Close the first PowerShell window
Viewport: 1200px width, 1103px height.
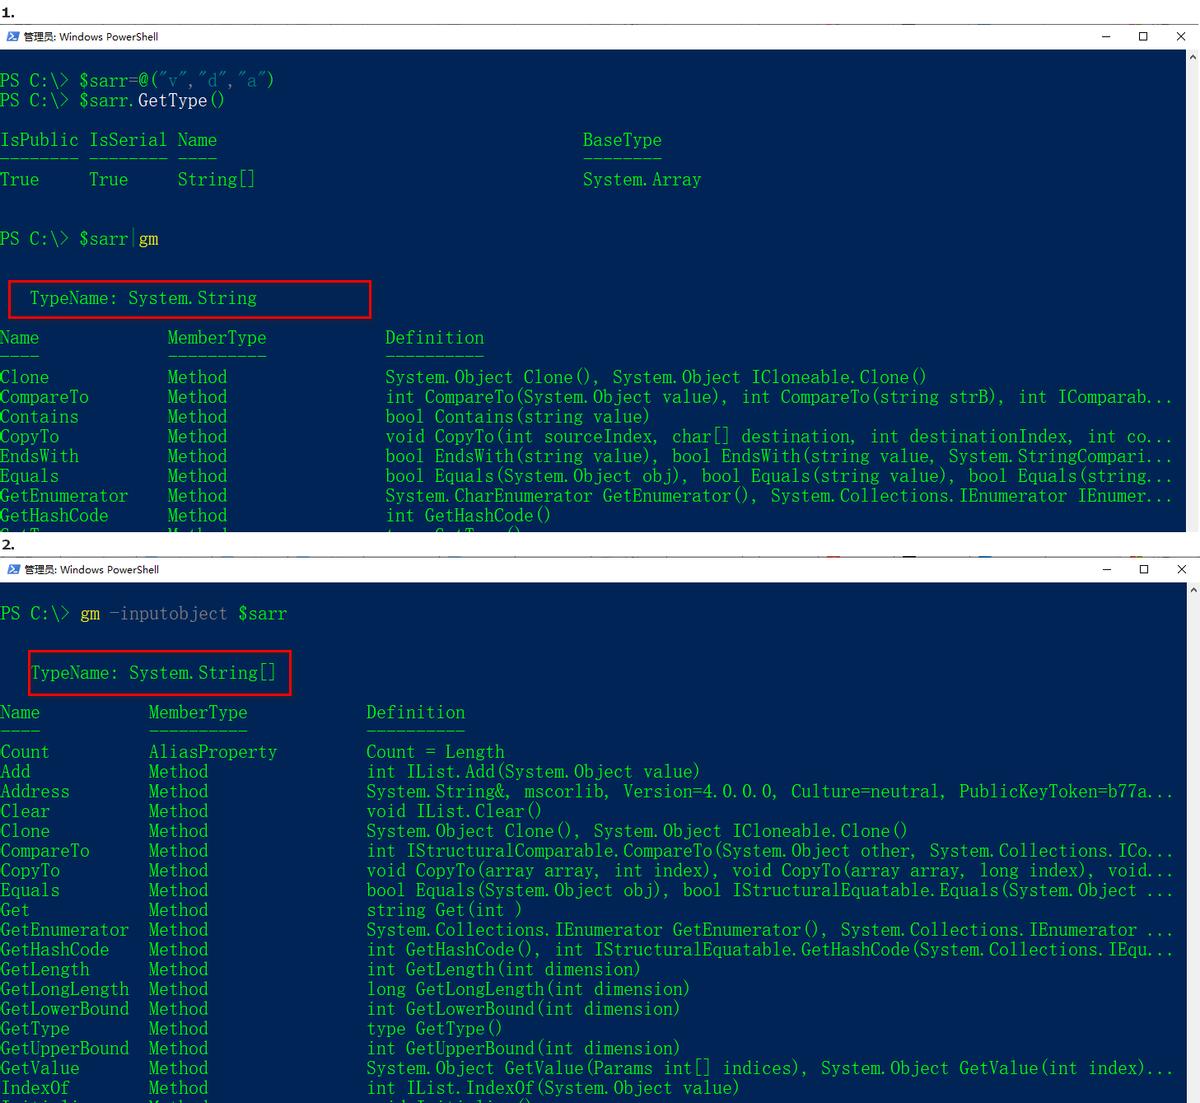pyautogui.click(x=1181, y=37)
